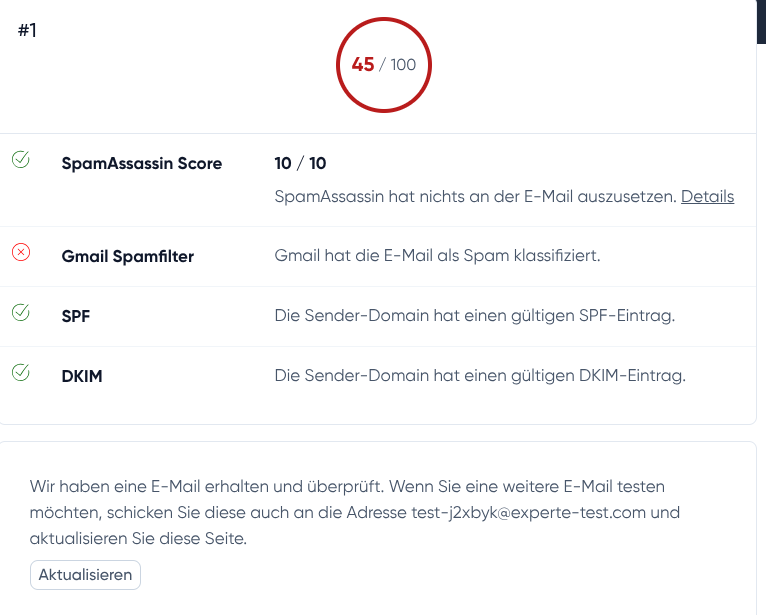Click the green check icon beside SpamAssassin Score
This screenshot has width=766, height=615.
coord(20,160)
